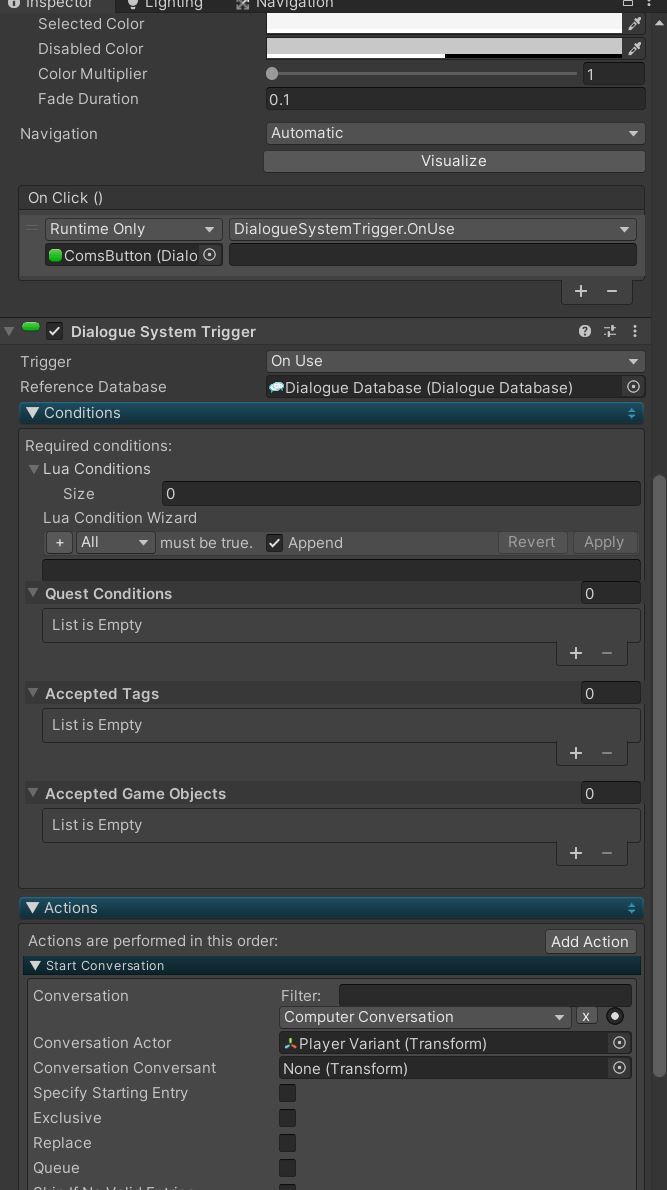Add new On Click event entry
The height and width of the screenshot is (1190, 667).
[x=580, y=291]
